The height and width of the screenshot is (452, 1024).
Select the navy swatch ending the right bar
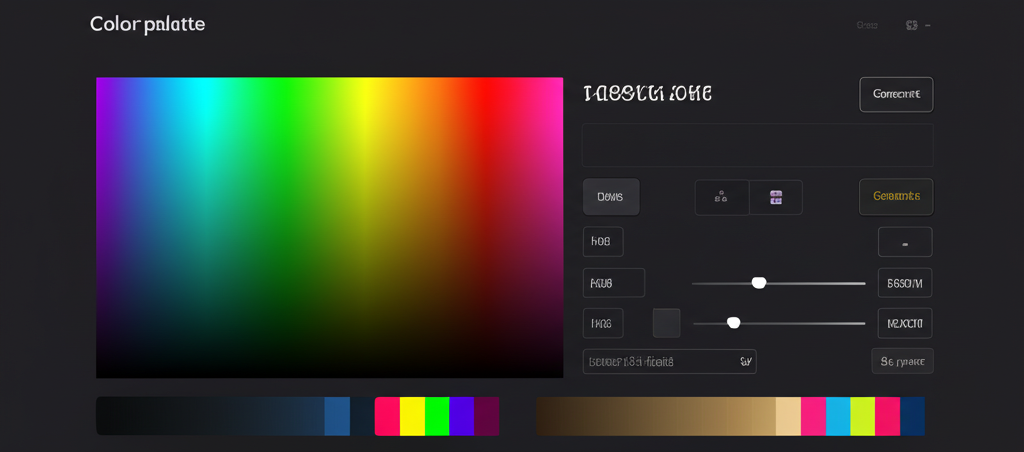click(x=912, y=416)
